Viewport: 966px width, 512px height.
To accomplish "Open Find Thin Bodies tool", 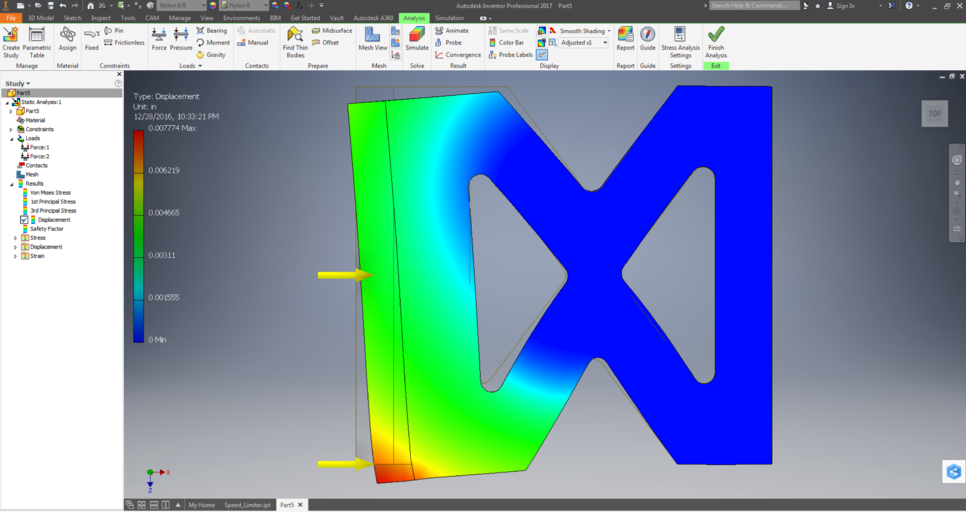I will [295, 40].
